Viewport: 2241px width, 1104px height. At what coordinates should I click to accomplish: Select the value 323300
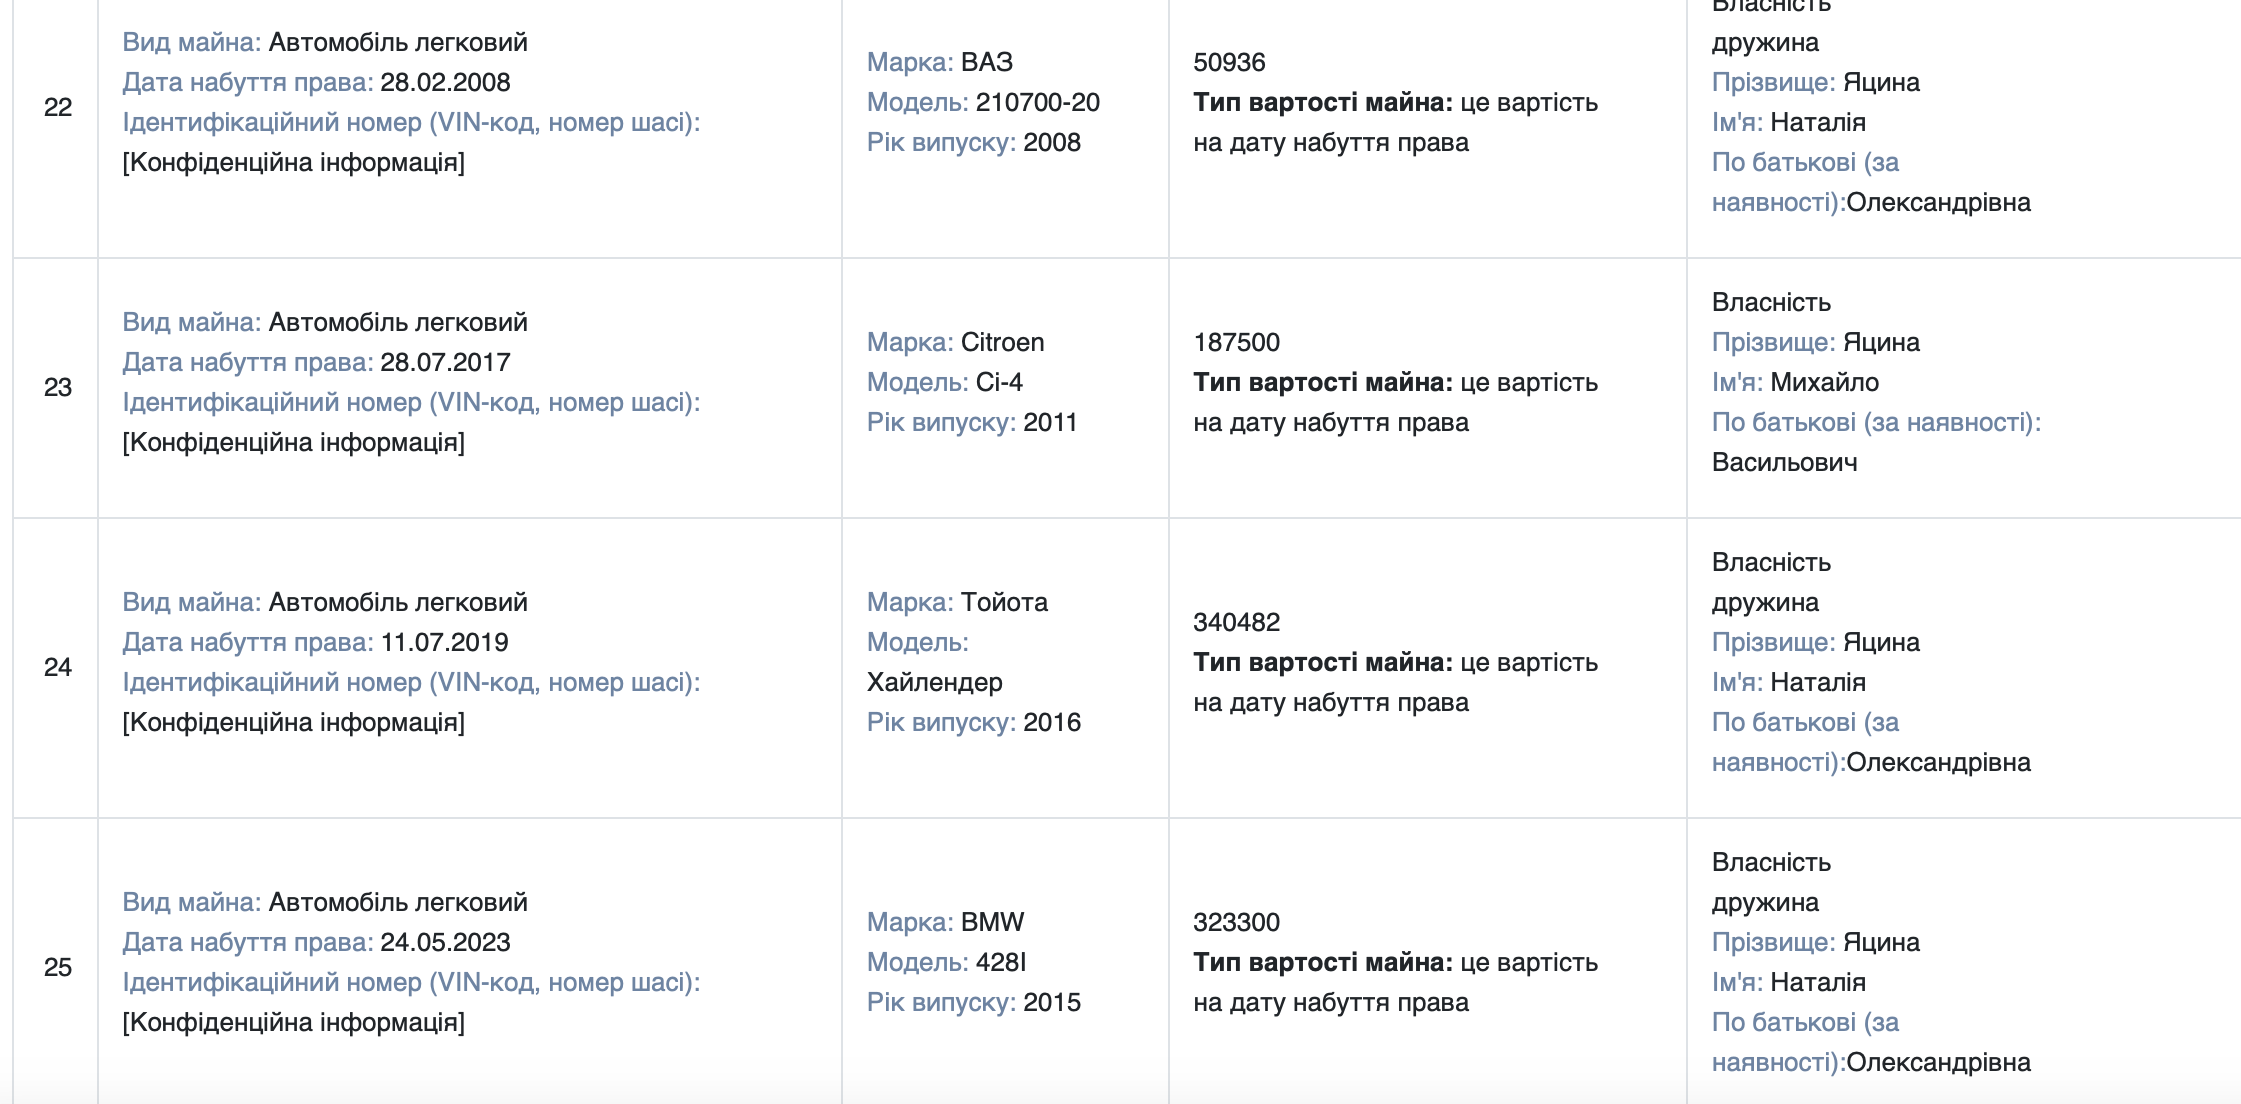coord(1236,922)
